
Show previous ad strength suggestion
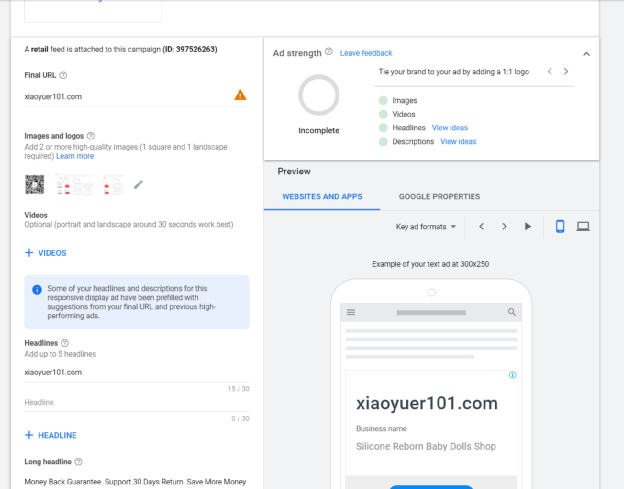[x=548, y=72]
